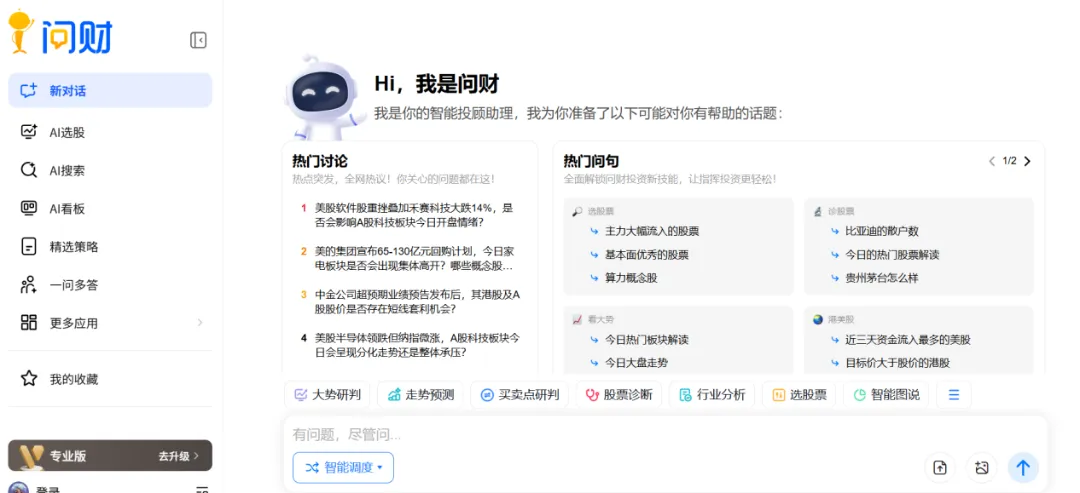Focus the 有问题，尽管问 input box
Image resolution: width=1080 pixels, height=493 pixels.
tap(665, 434)
